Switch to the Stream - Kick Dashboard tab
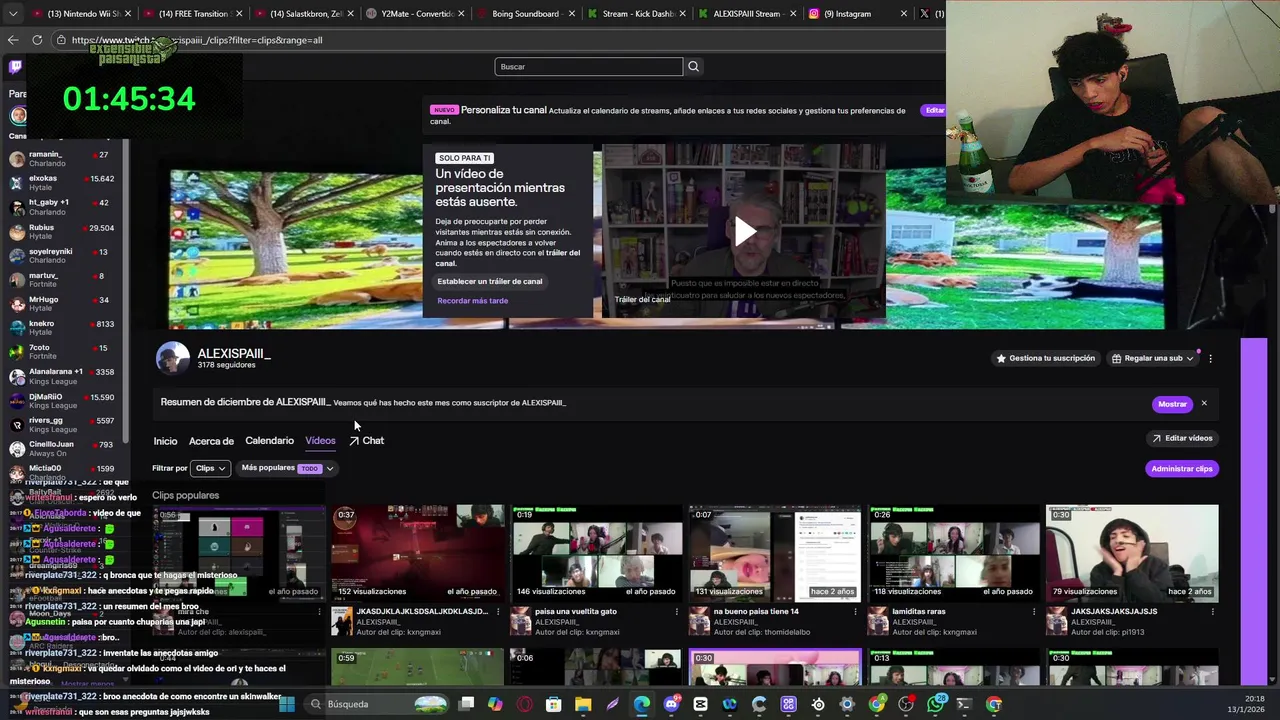This screenshot has width=1280, height=720. pyautogui.click(x=637, y=14)
